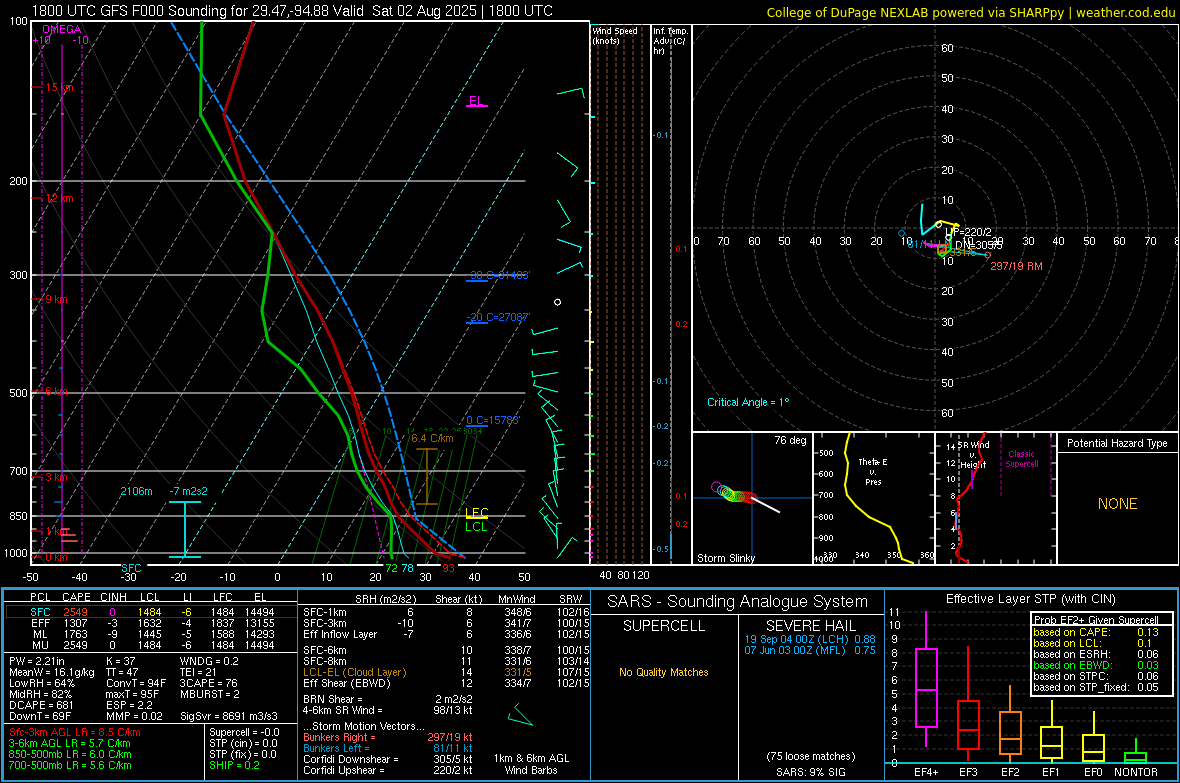Select the 3-6km AGL LR = 5.7 C/km line

[x=70, y=743]
